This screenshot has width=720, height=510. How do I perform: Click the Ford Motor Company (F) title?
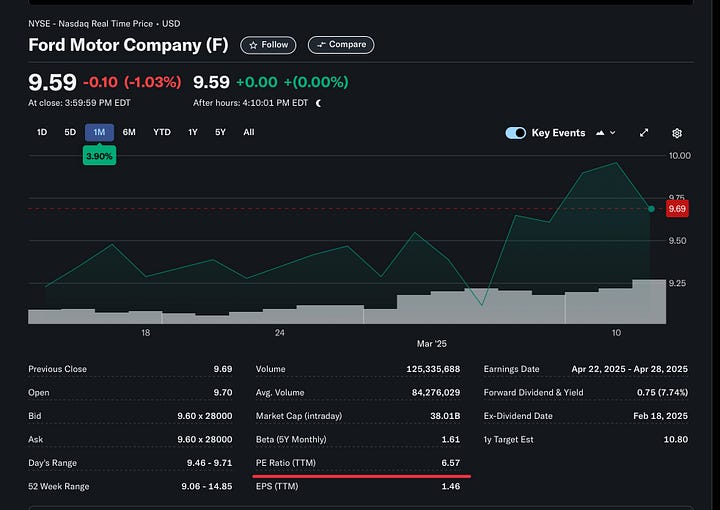coord(129,45)
